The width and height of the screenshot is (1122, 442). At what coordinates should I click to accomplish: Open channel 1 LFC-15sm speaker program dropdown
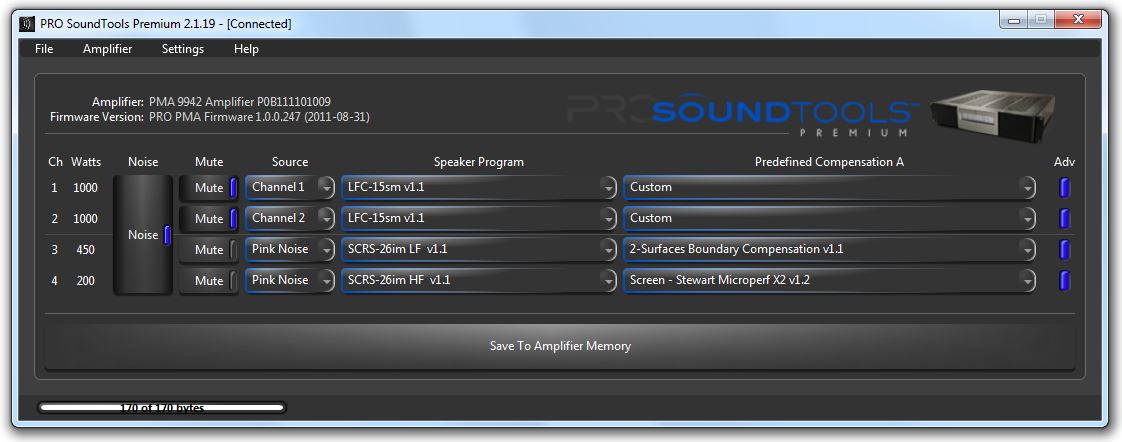pyautogui.click(x=479, y=187)
